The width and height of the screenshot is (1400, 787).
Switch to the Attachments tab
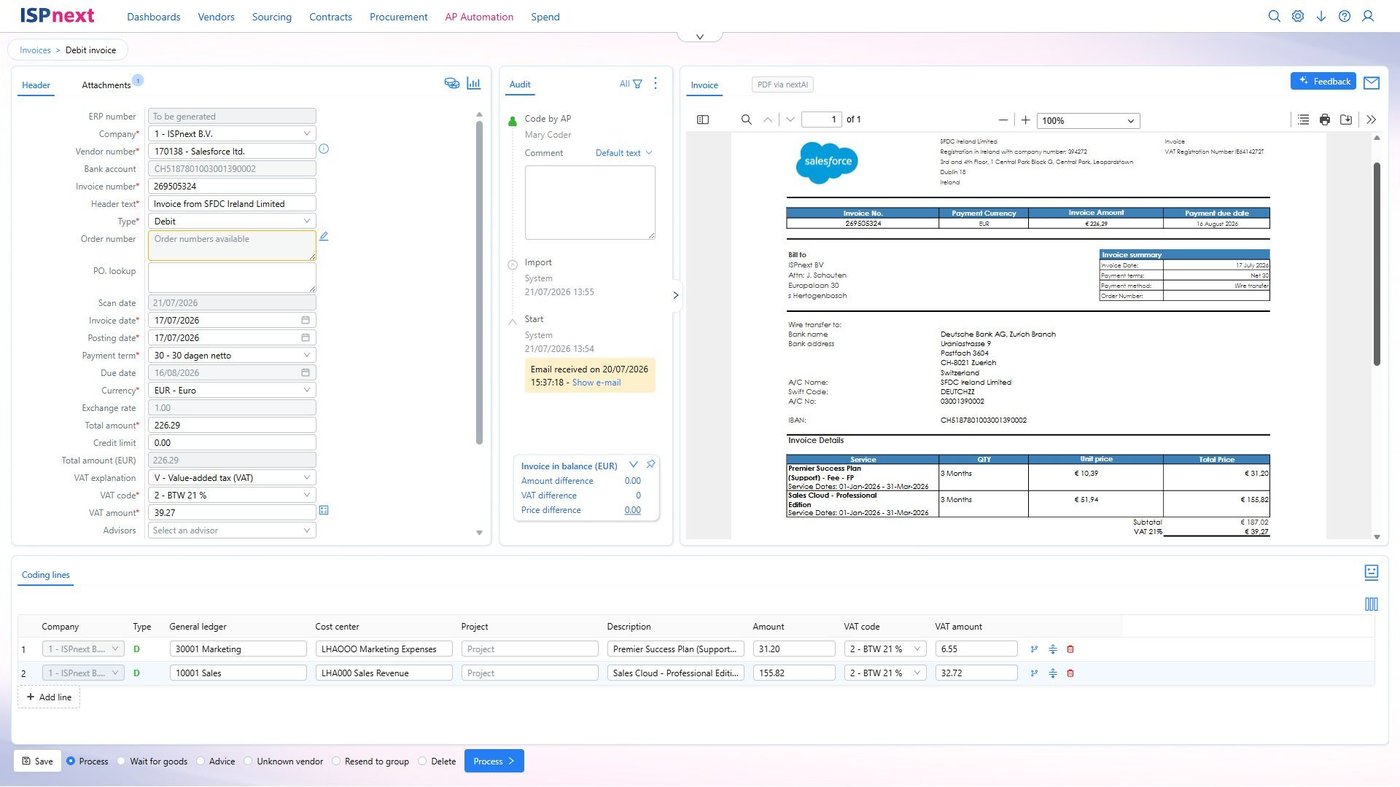tap(106, 85)
